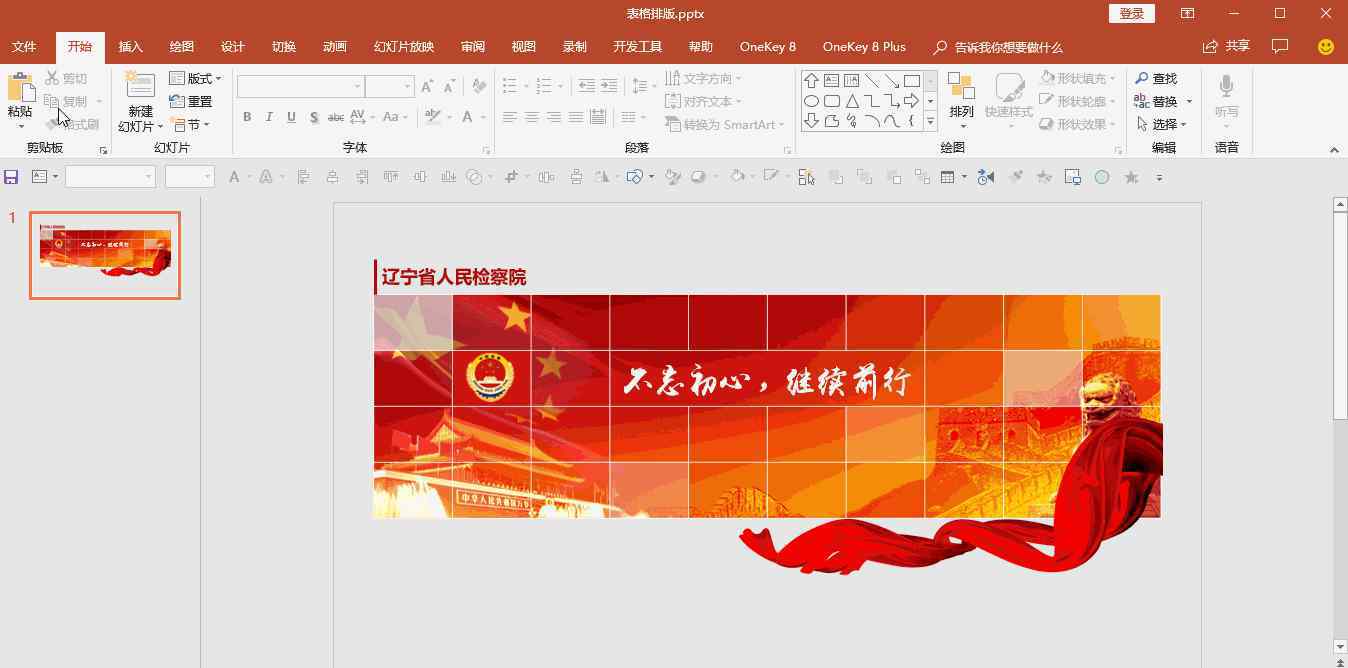1348x668 pixels.
Task: Toggle bold (B) formatting
Action: click(247, 117)
